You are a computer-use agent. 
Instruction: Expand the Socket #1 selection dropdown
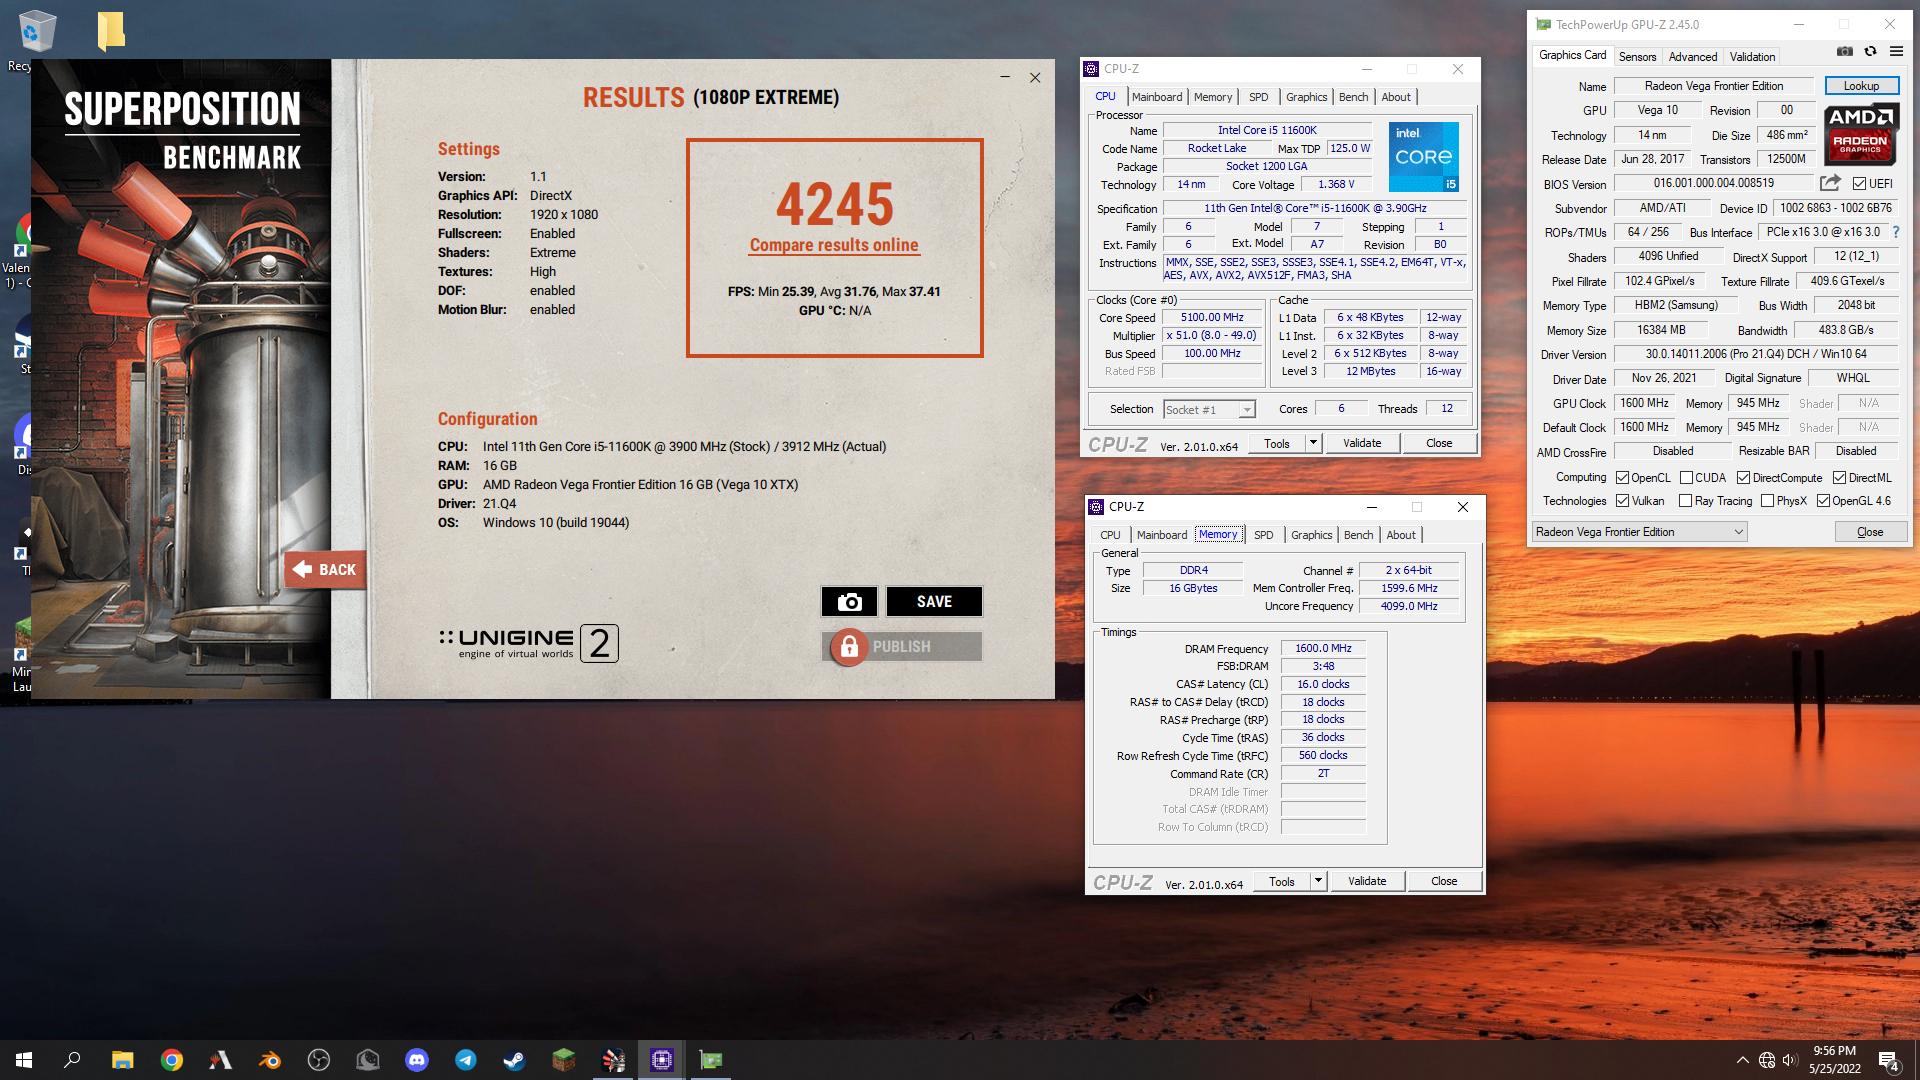(1247, 410)
